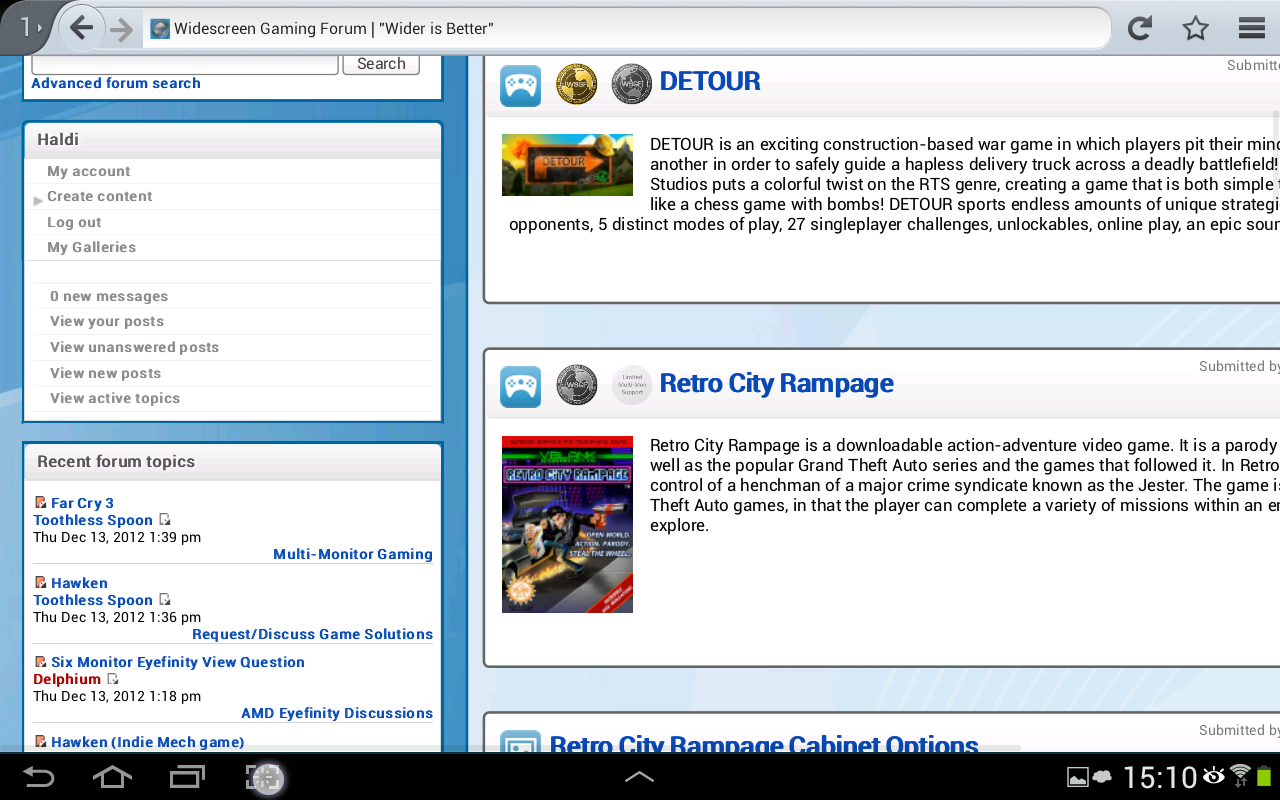Tap the Haldi block heading
Viewport: 1280px width, 800px height.
pos(58,139)
